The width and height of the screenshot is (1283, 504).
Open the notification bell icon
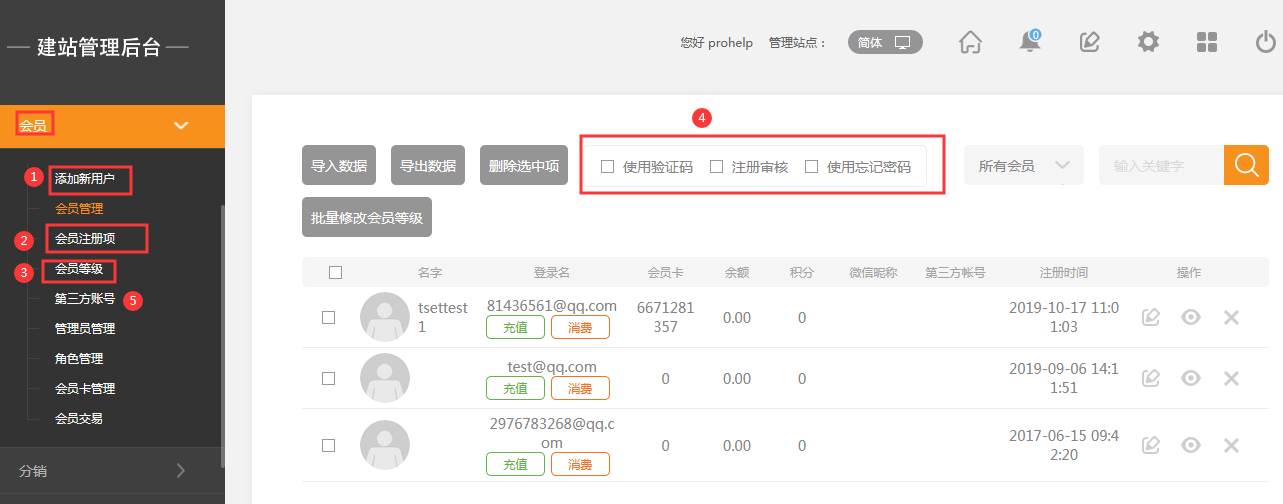(1029, 42)
